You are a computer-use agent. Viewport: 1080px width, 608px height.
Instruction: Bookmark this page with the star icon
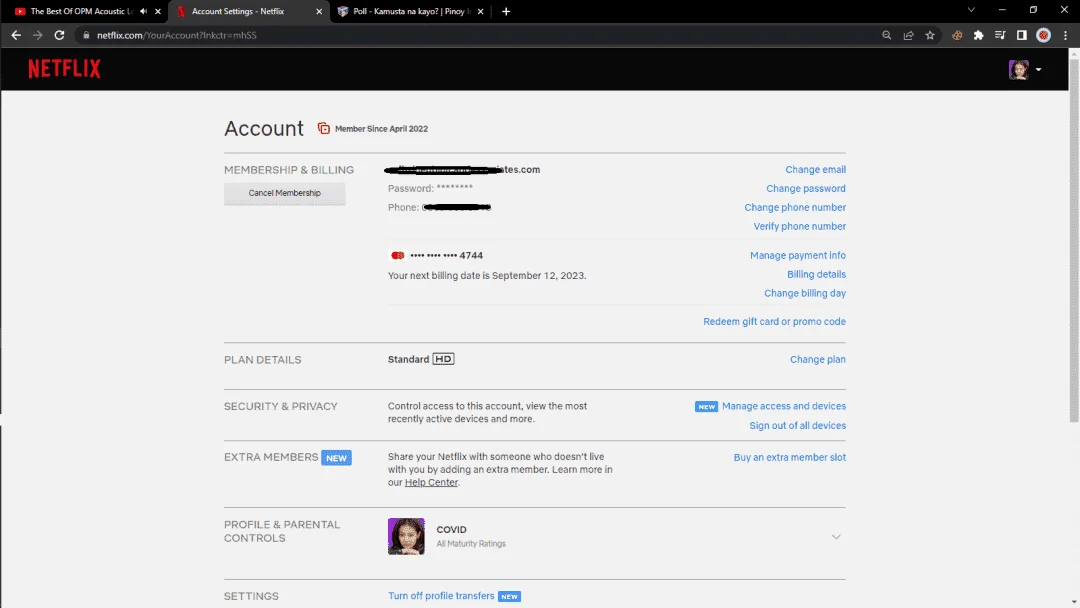(x=930, y=35)
